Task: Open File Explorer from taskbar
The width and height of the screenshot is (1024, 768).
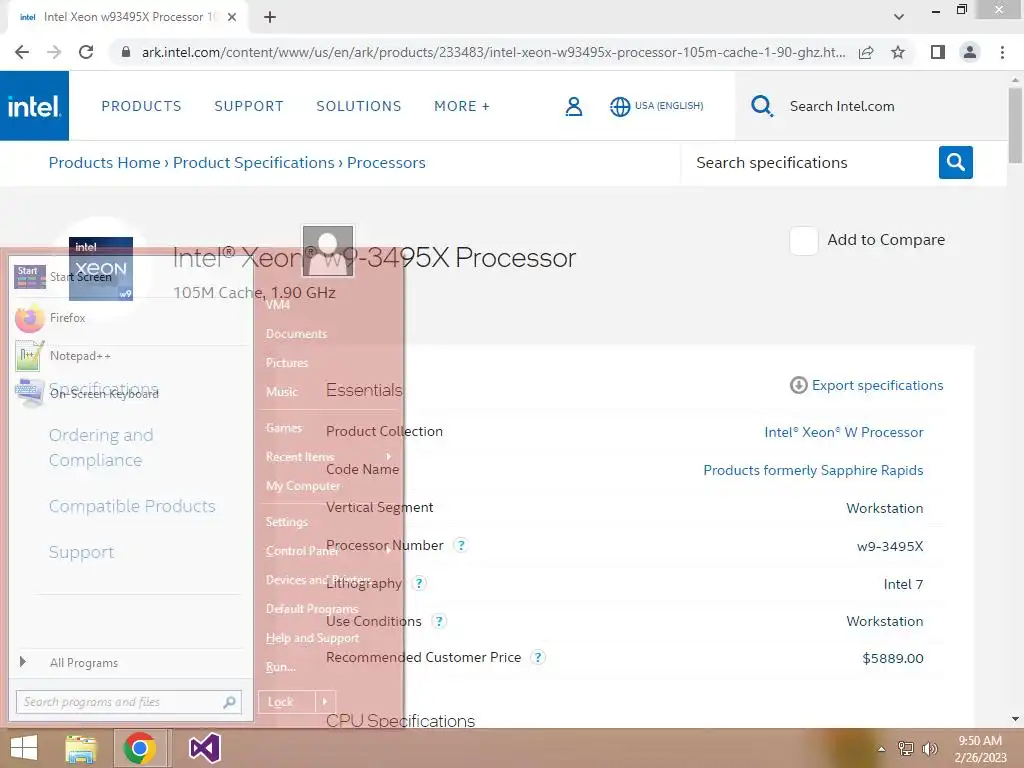Action: [80, 748]
